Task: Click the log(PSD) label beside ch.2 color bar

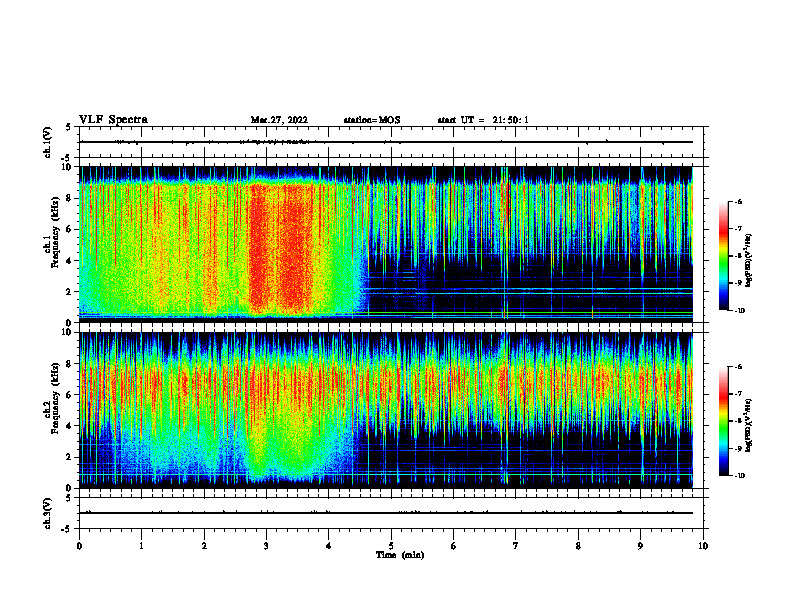Action: pos(748,425)
